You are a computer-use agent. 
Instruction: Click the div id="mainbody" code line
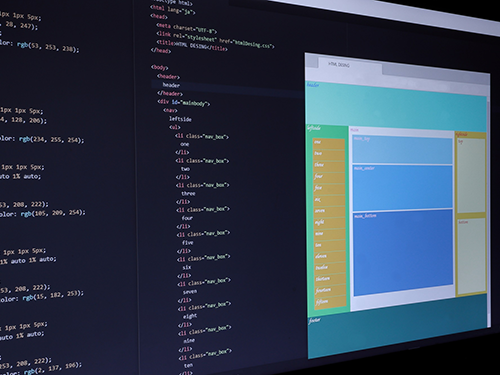[x=183, y=103]
